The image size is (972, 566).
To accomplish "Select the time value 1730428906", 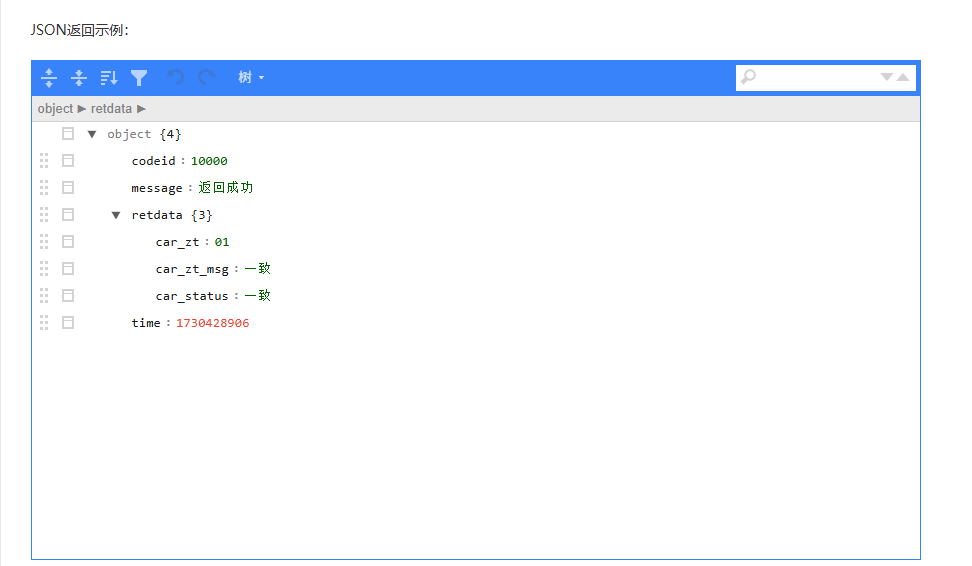I will click(213, 323).
